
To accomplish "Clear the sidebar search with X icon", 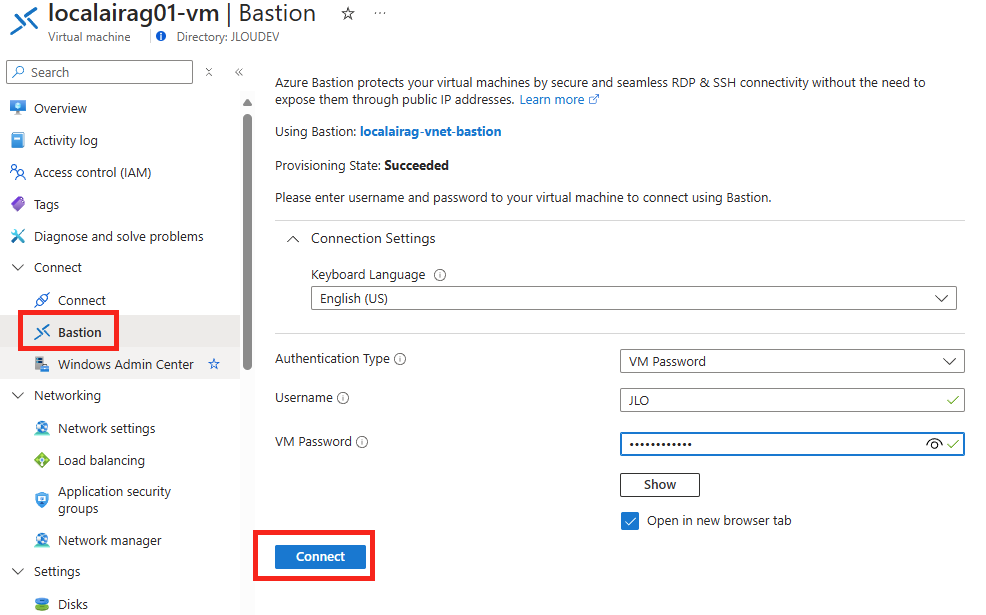I will (209, 72).
